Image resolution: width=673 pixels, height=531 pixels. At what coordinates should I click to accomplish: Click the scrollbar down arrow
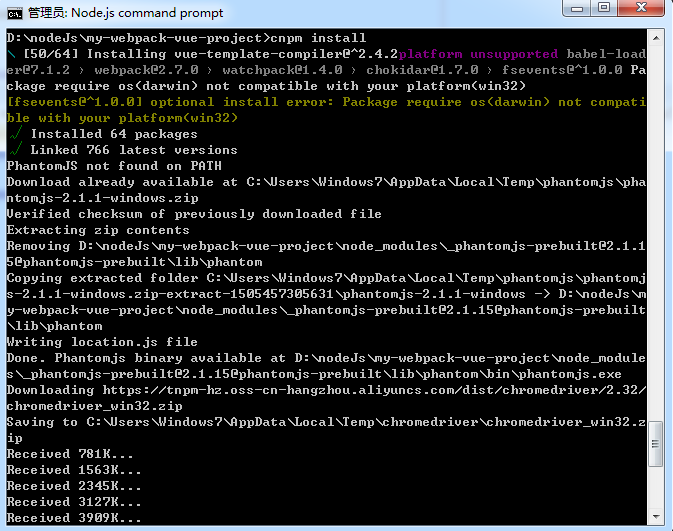(x=656, y=516)
